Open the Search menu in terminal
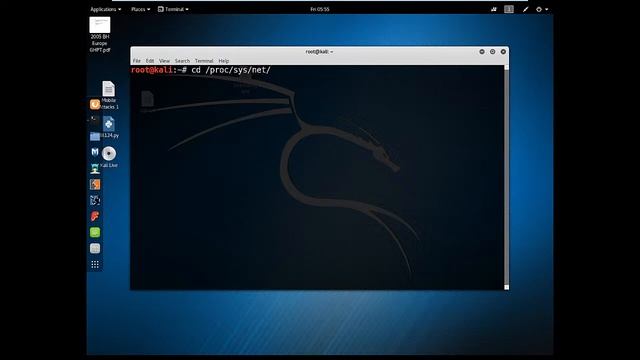The width and height of the screenshot is (640, 360). [182, 61]
